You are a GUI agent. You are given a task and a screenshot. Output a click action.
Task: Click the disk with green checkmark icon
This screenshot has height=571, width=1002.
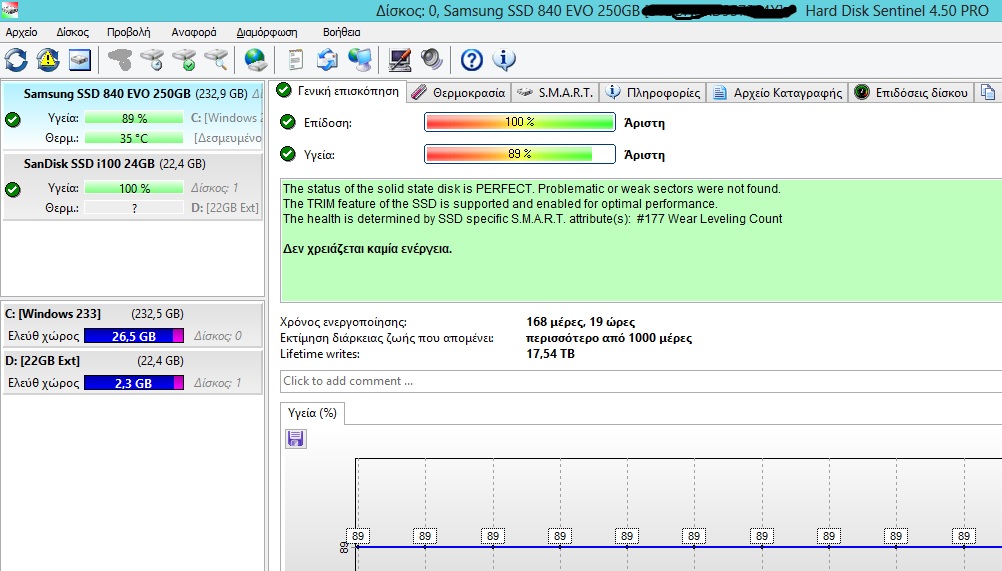click(184, 60)
